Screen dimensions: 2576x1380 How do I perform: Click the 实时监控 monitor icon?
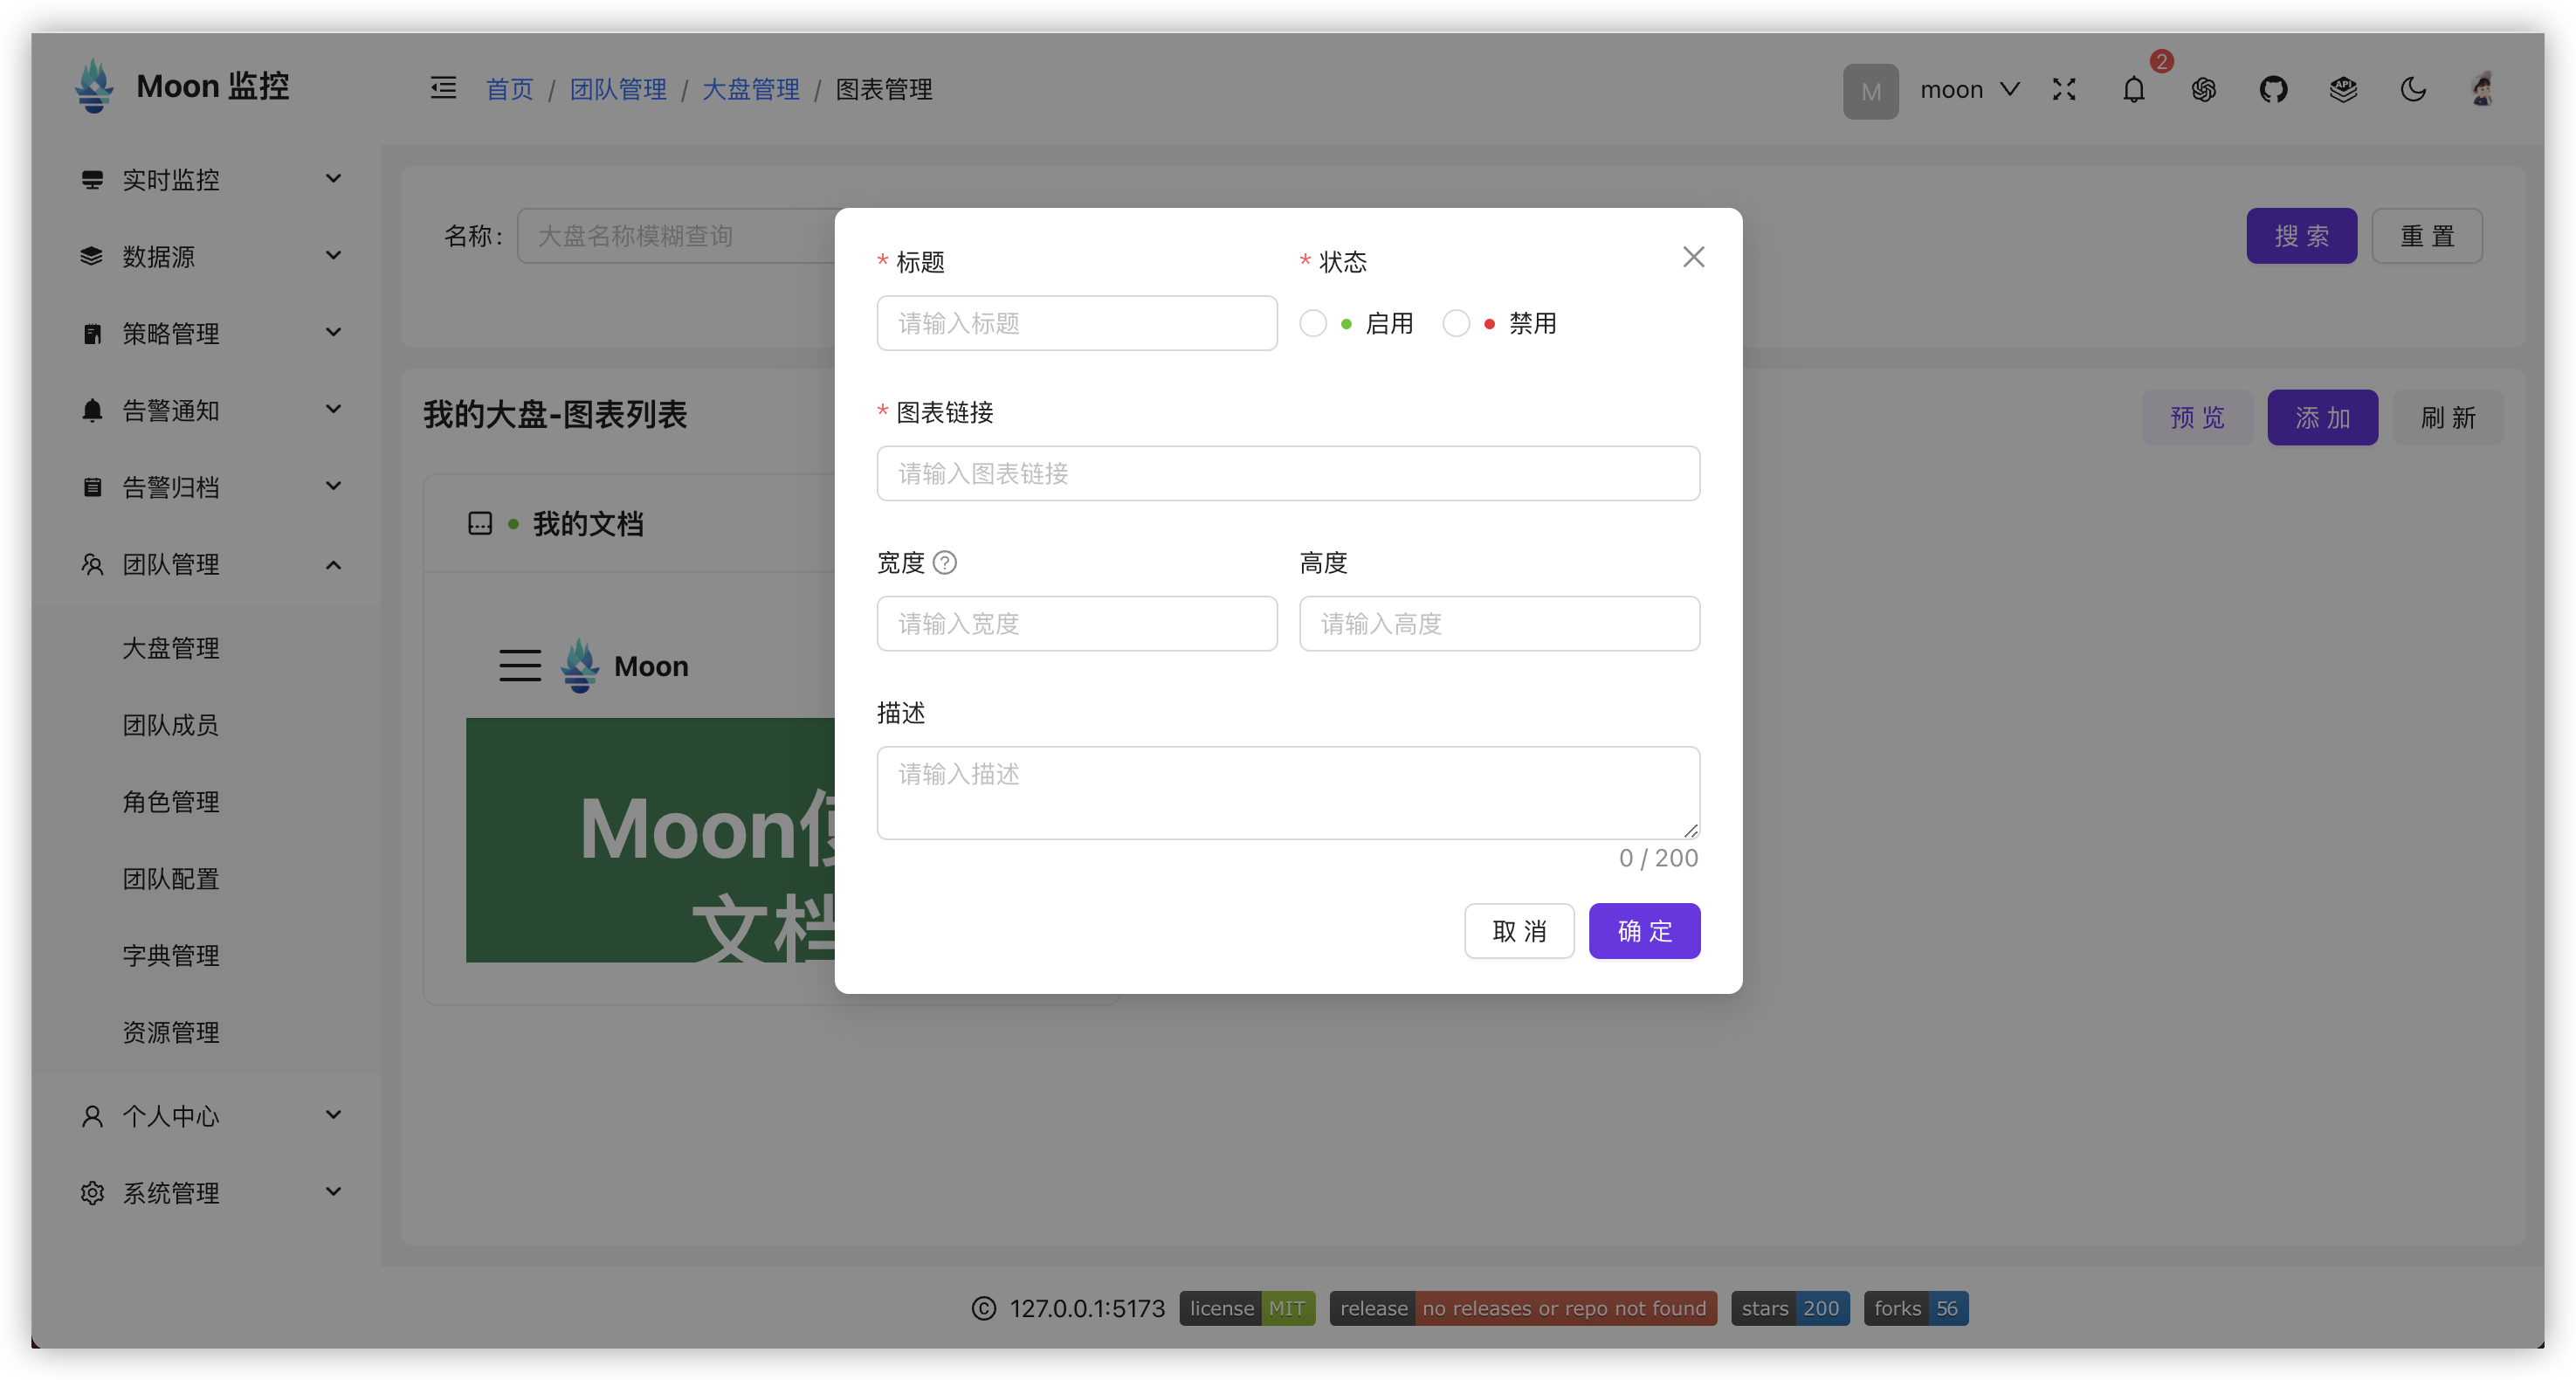(92, 180)
